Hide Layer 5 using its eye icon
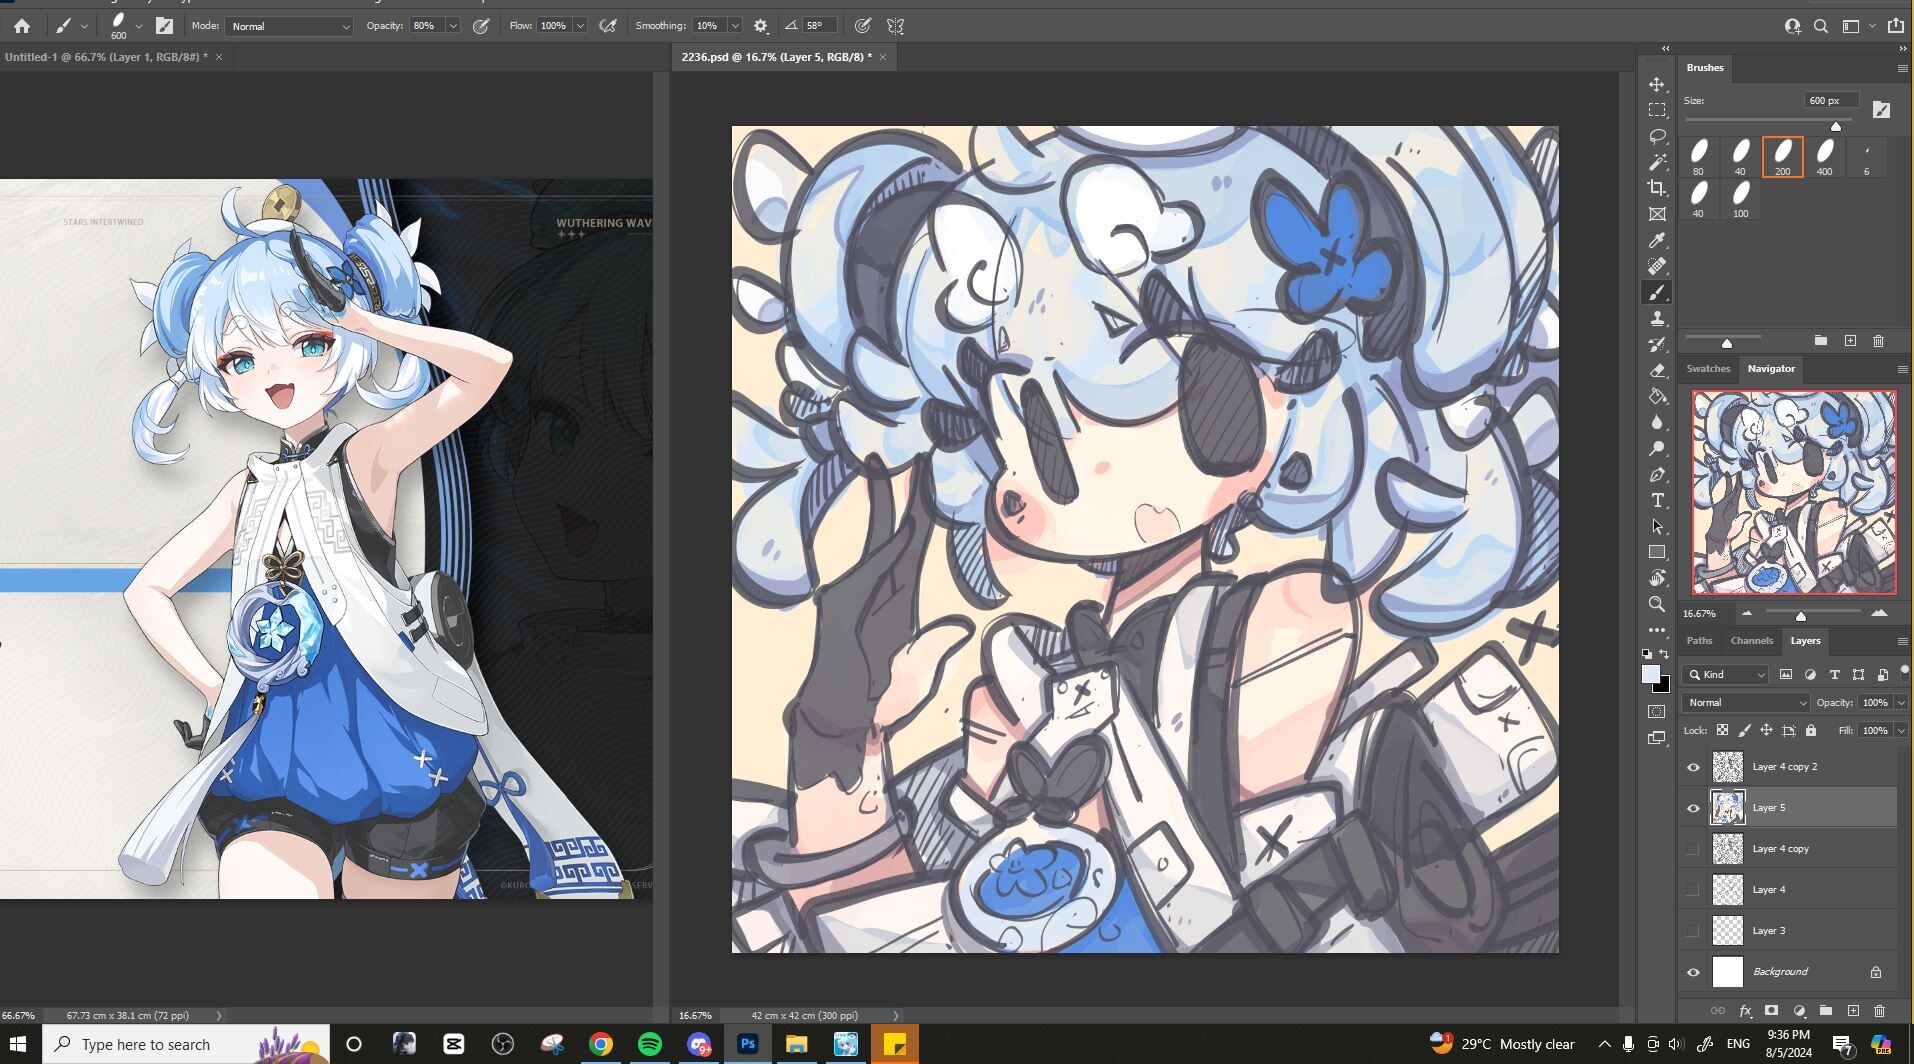Screen dimensions: 1914x1064 click(x=1693, y=808)
